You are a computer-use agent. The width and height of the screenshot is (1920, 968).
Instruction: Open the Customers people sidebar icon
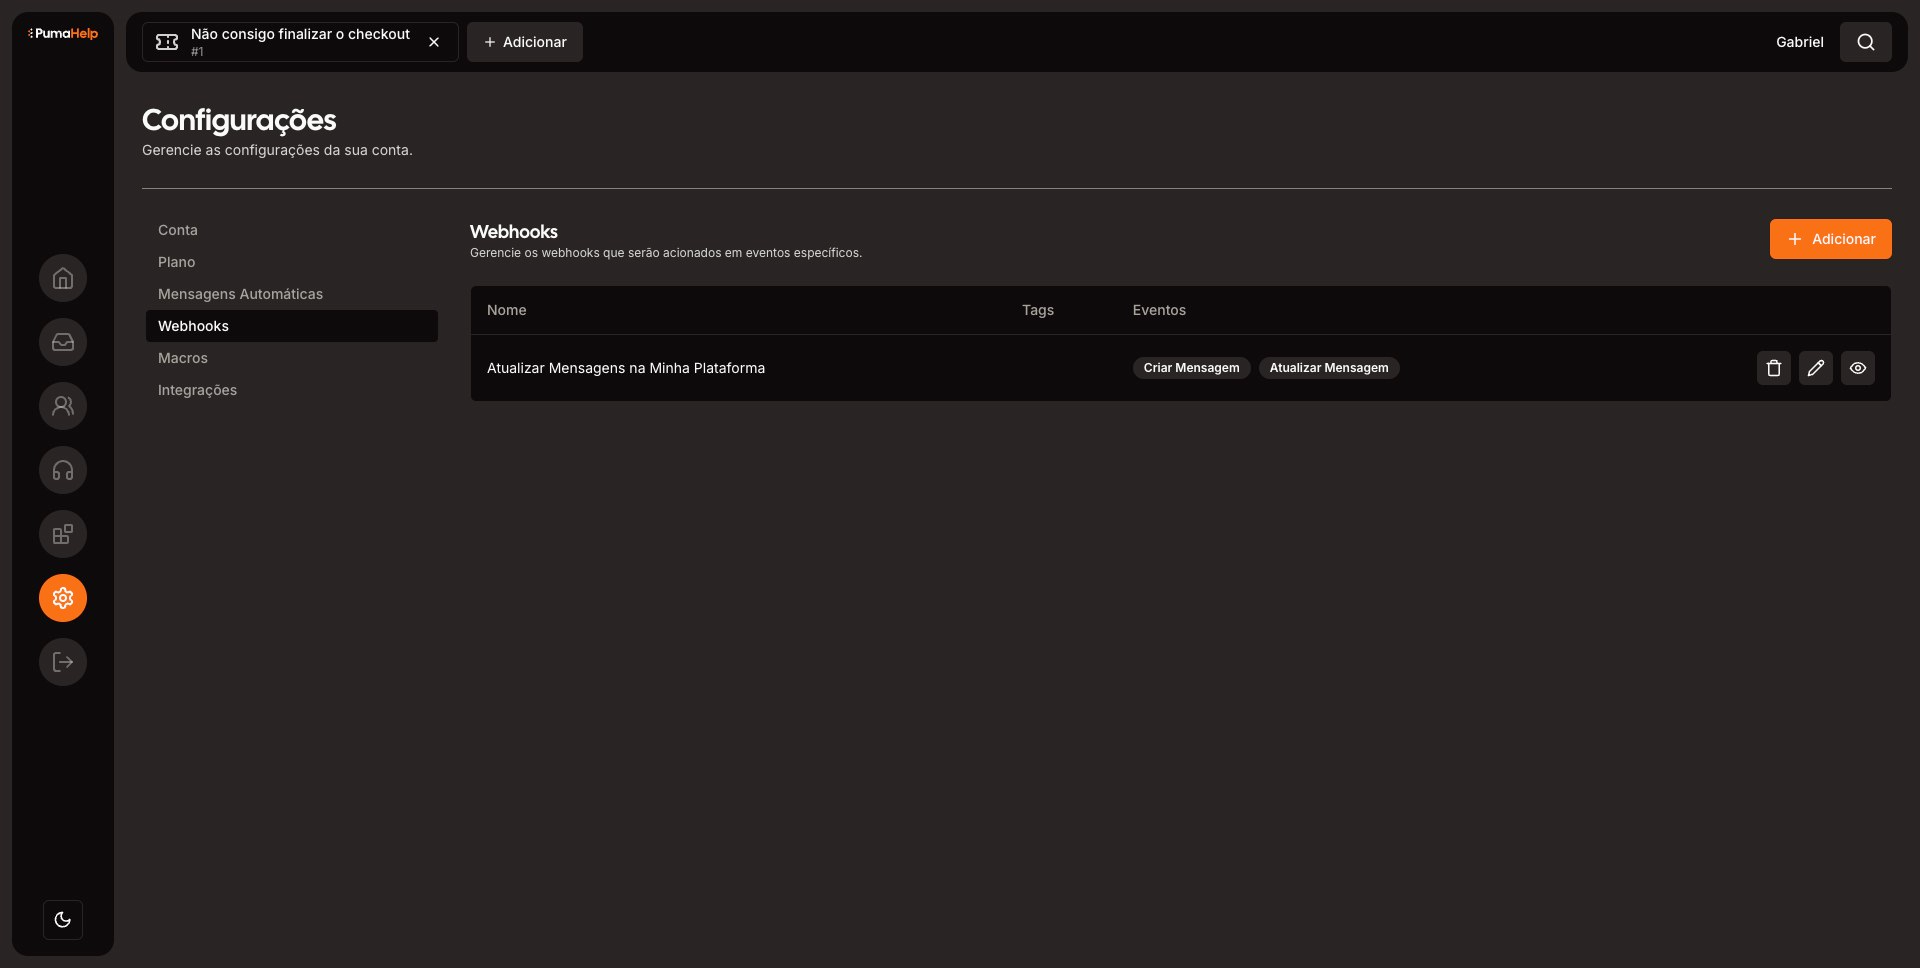(63, 406)
